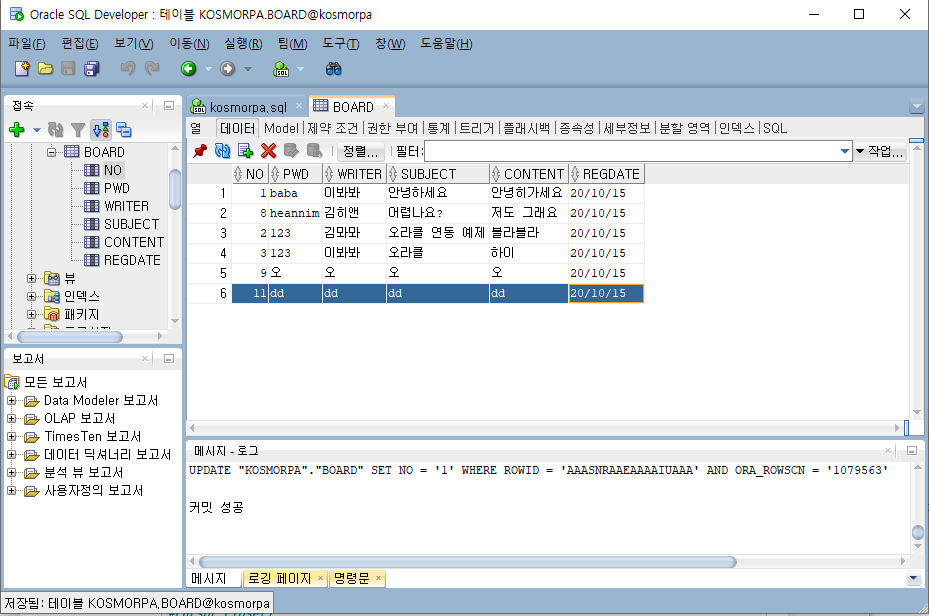Click the New file icon in toolbar
This screenshot has width=929, height=616.
tap(22, 69)
